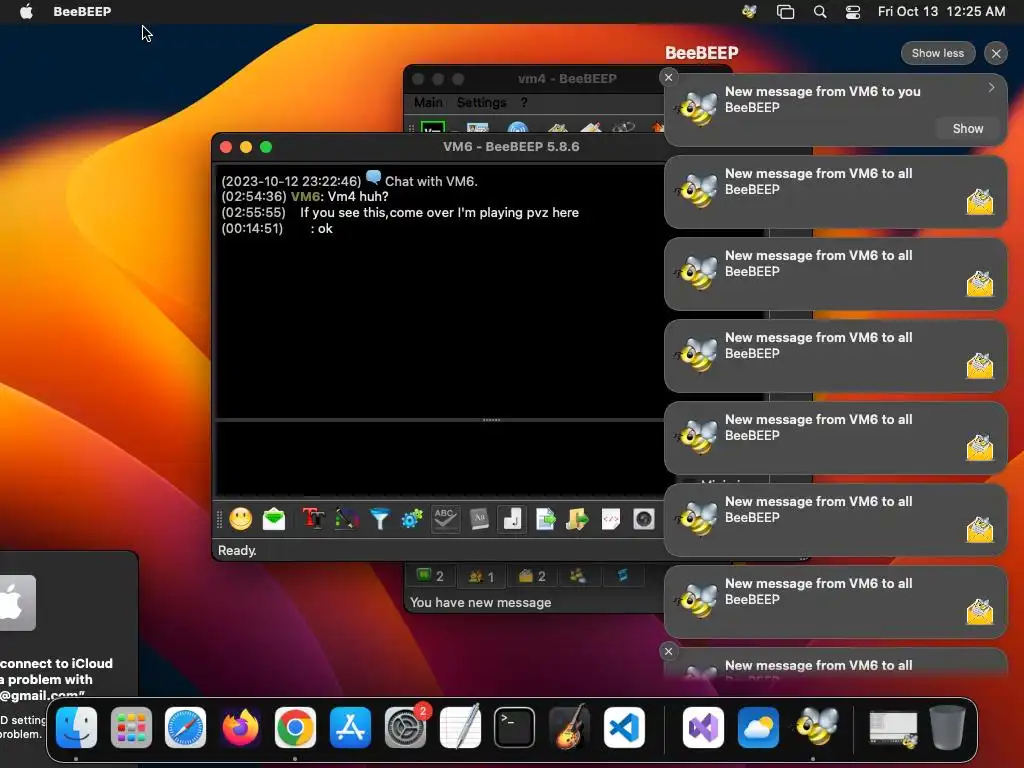Click the 'Show less' notifications button
Image resolution: width=1024 pixels, height=768 pixels.
click(x=938, y=53)
